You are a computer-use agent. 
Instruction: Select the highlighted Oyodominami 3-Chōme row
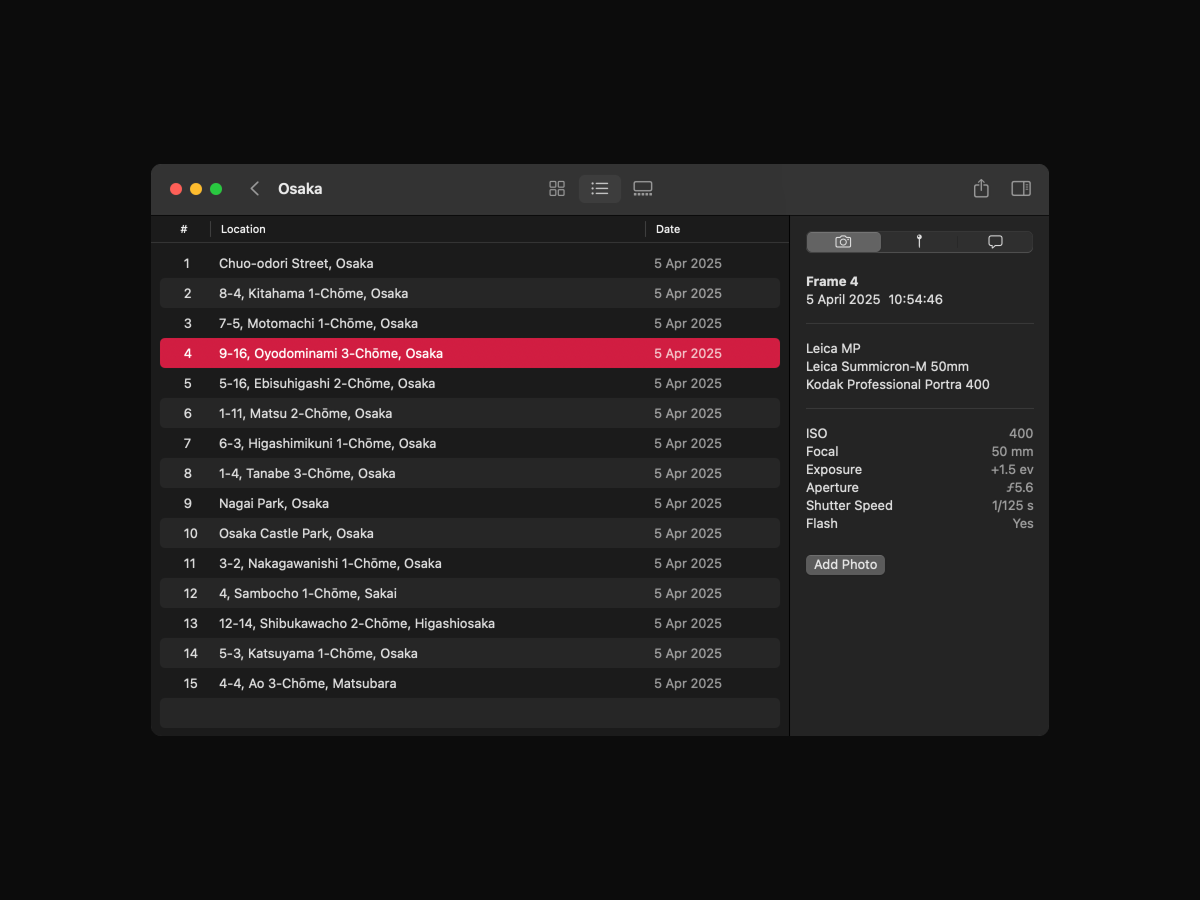(470, 354)
